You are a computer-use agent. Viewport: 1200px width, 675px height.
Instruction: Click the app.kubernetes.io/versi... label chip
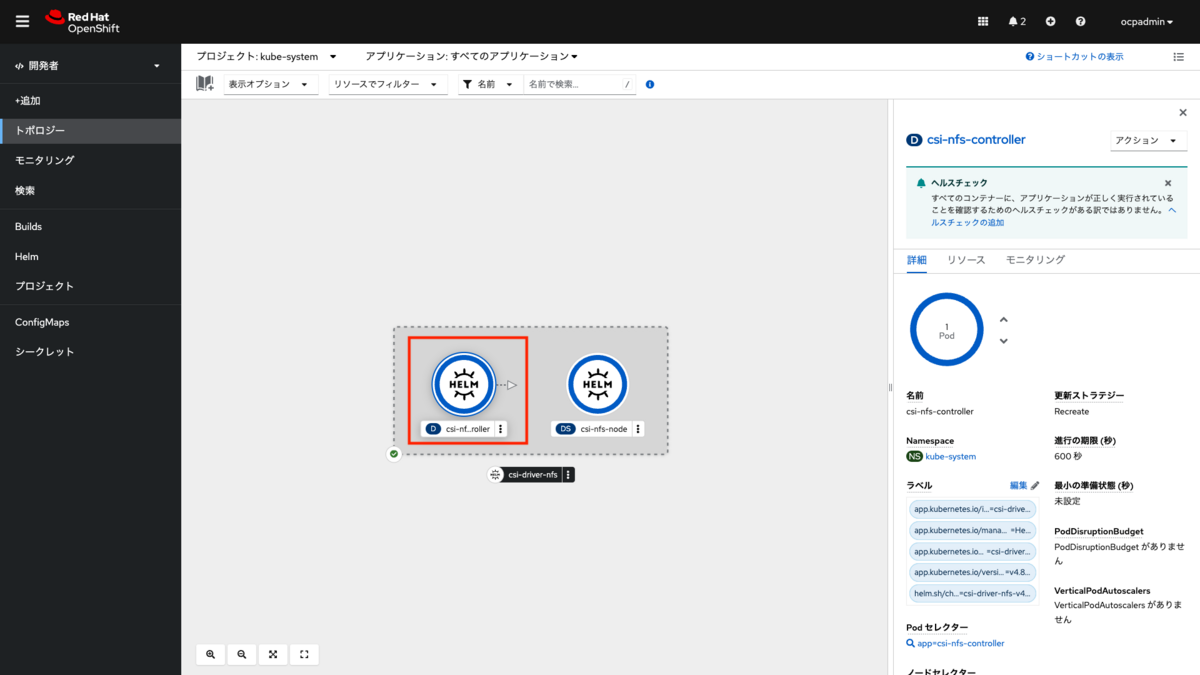[x=973, y=572]
